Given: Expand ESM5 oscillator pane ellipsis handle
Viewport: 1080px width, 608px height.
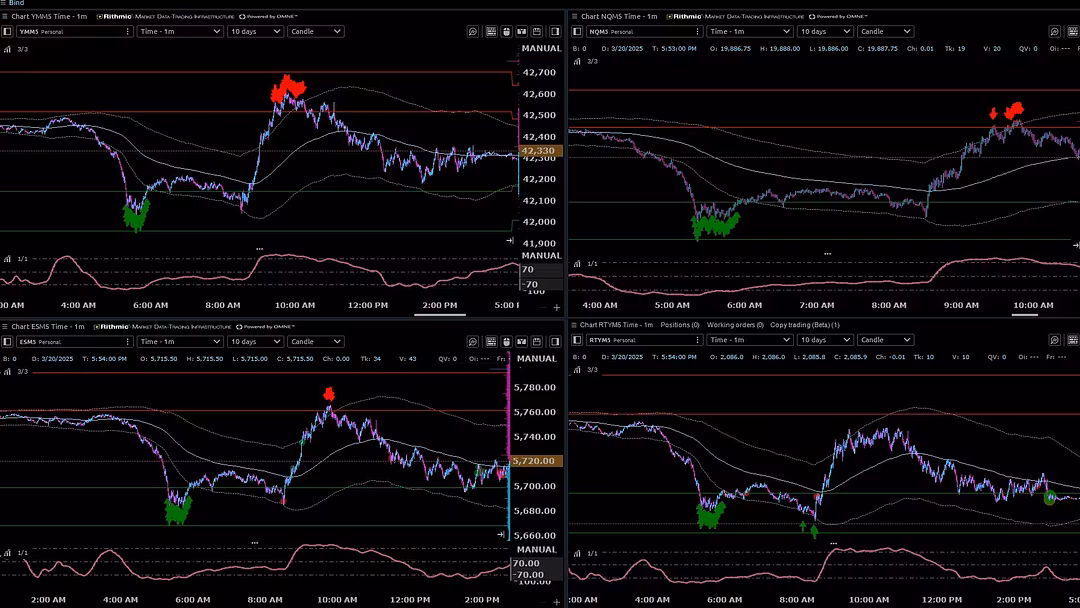Looking at the screenshot, I should pyautogui.click(x=255, y=543).
